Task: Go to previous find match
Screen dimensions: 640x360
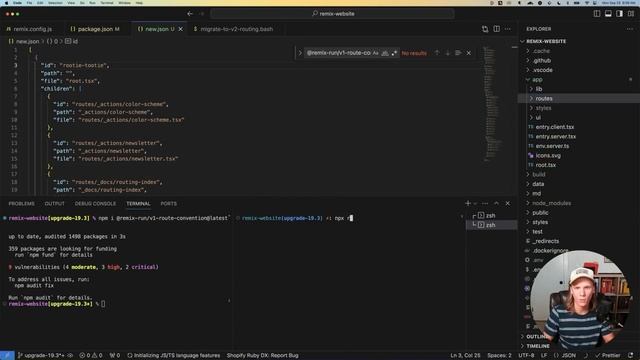Action: [x=437, y=53]
